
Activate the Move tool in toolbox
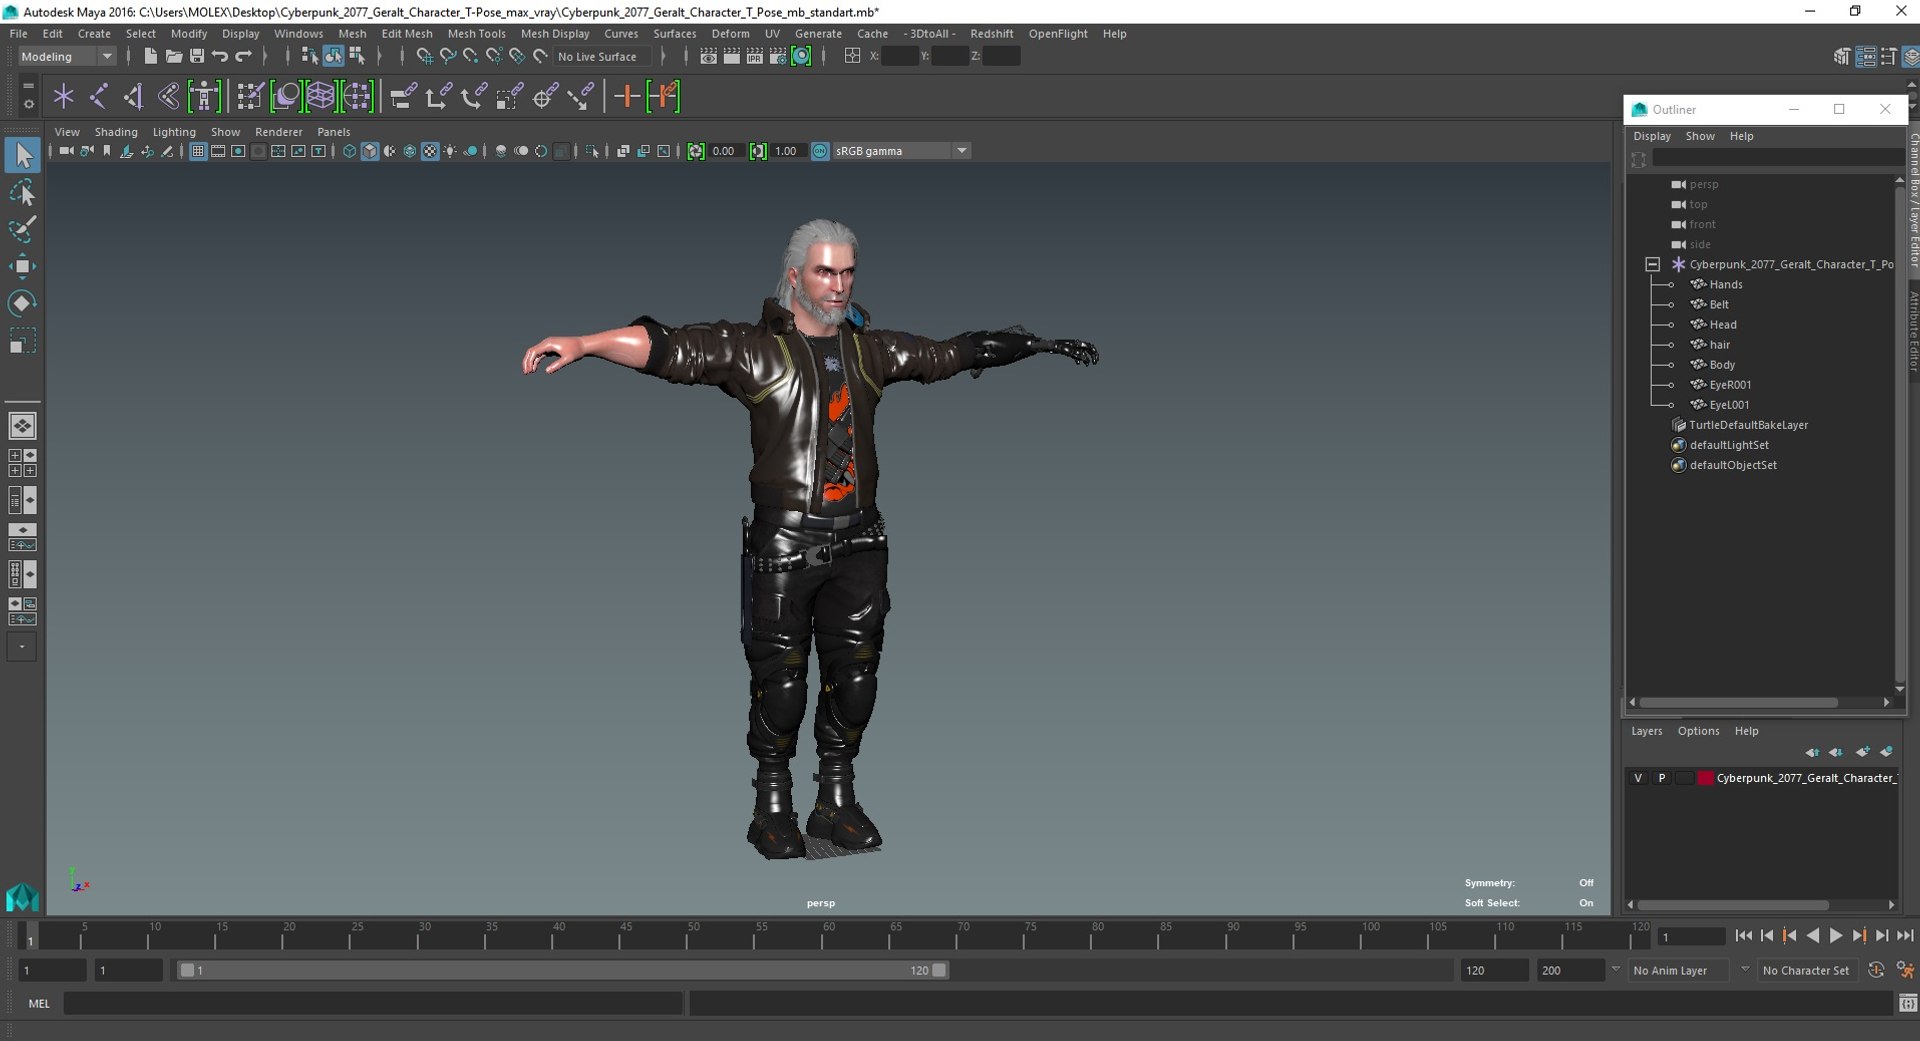tap(22, 266)
